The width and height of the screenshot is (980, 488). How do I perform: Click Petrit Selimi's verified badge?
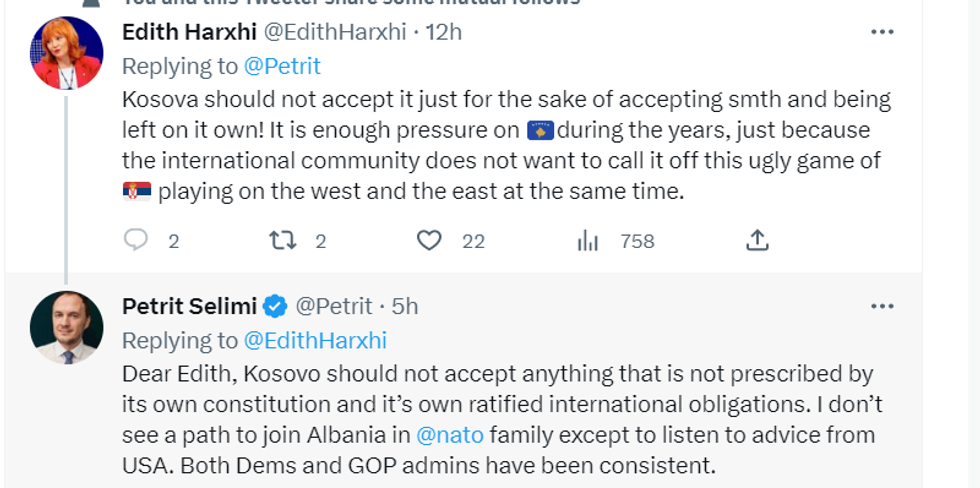[x=275, y=306]
